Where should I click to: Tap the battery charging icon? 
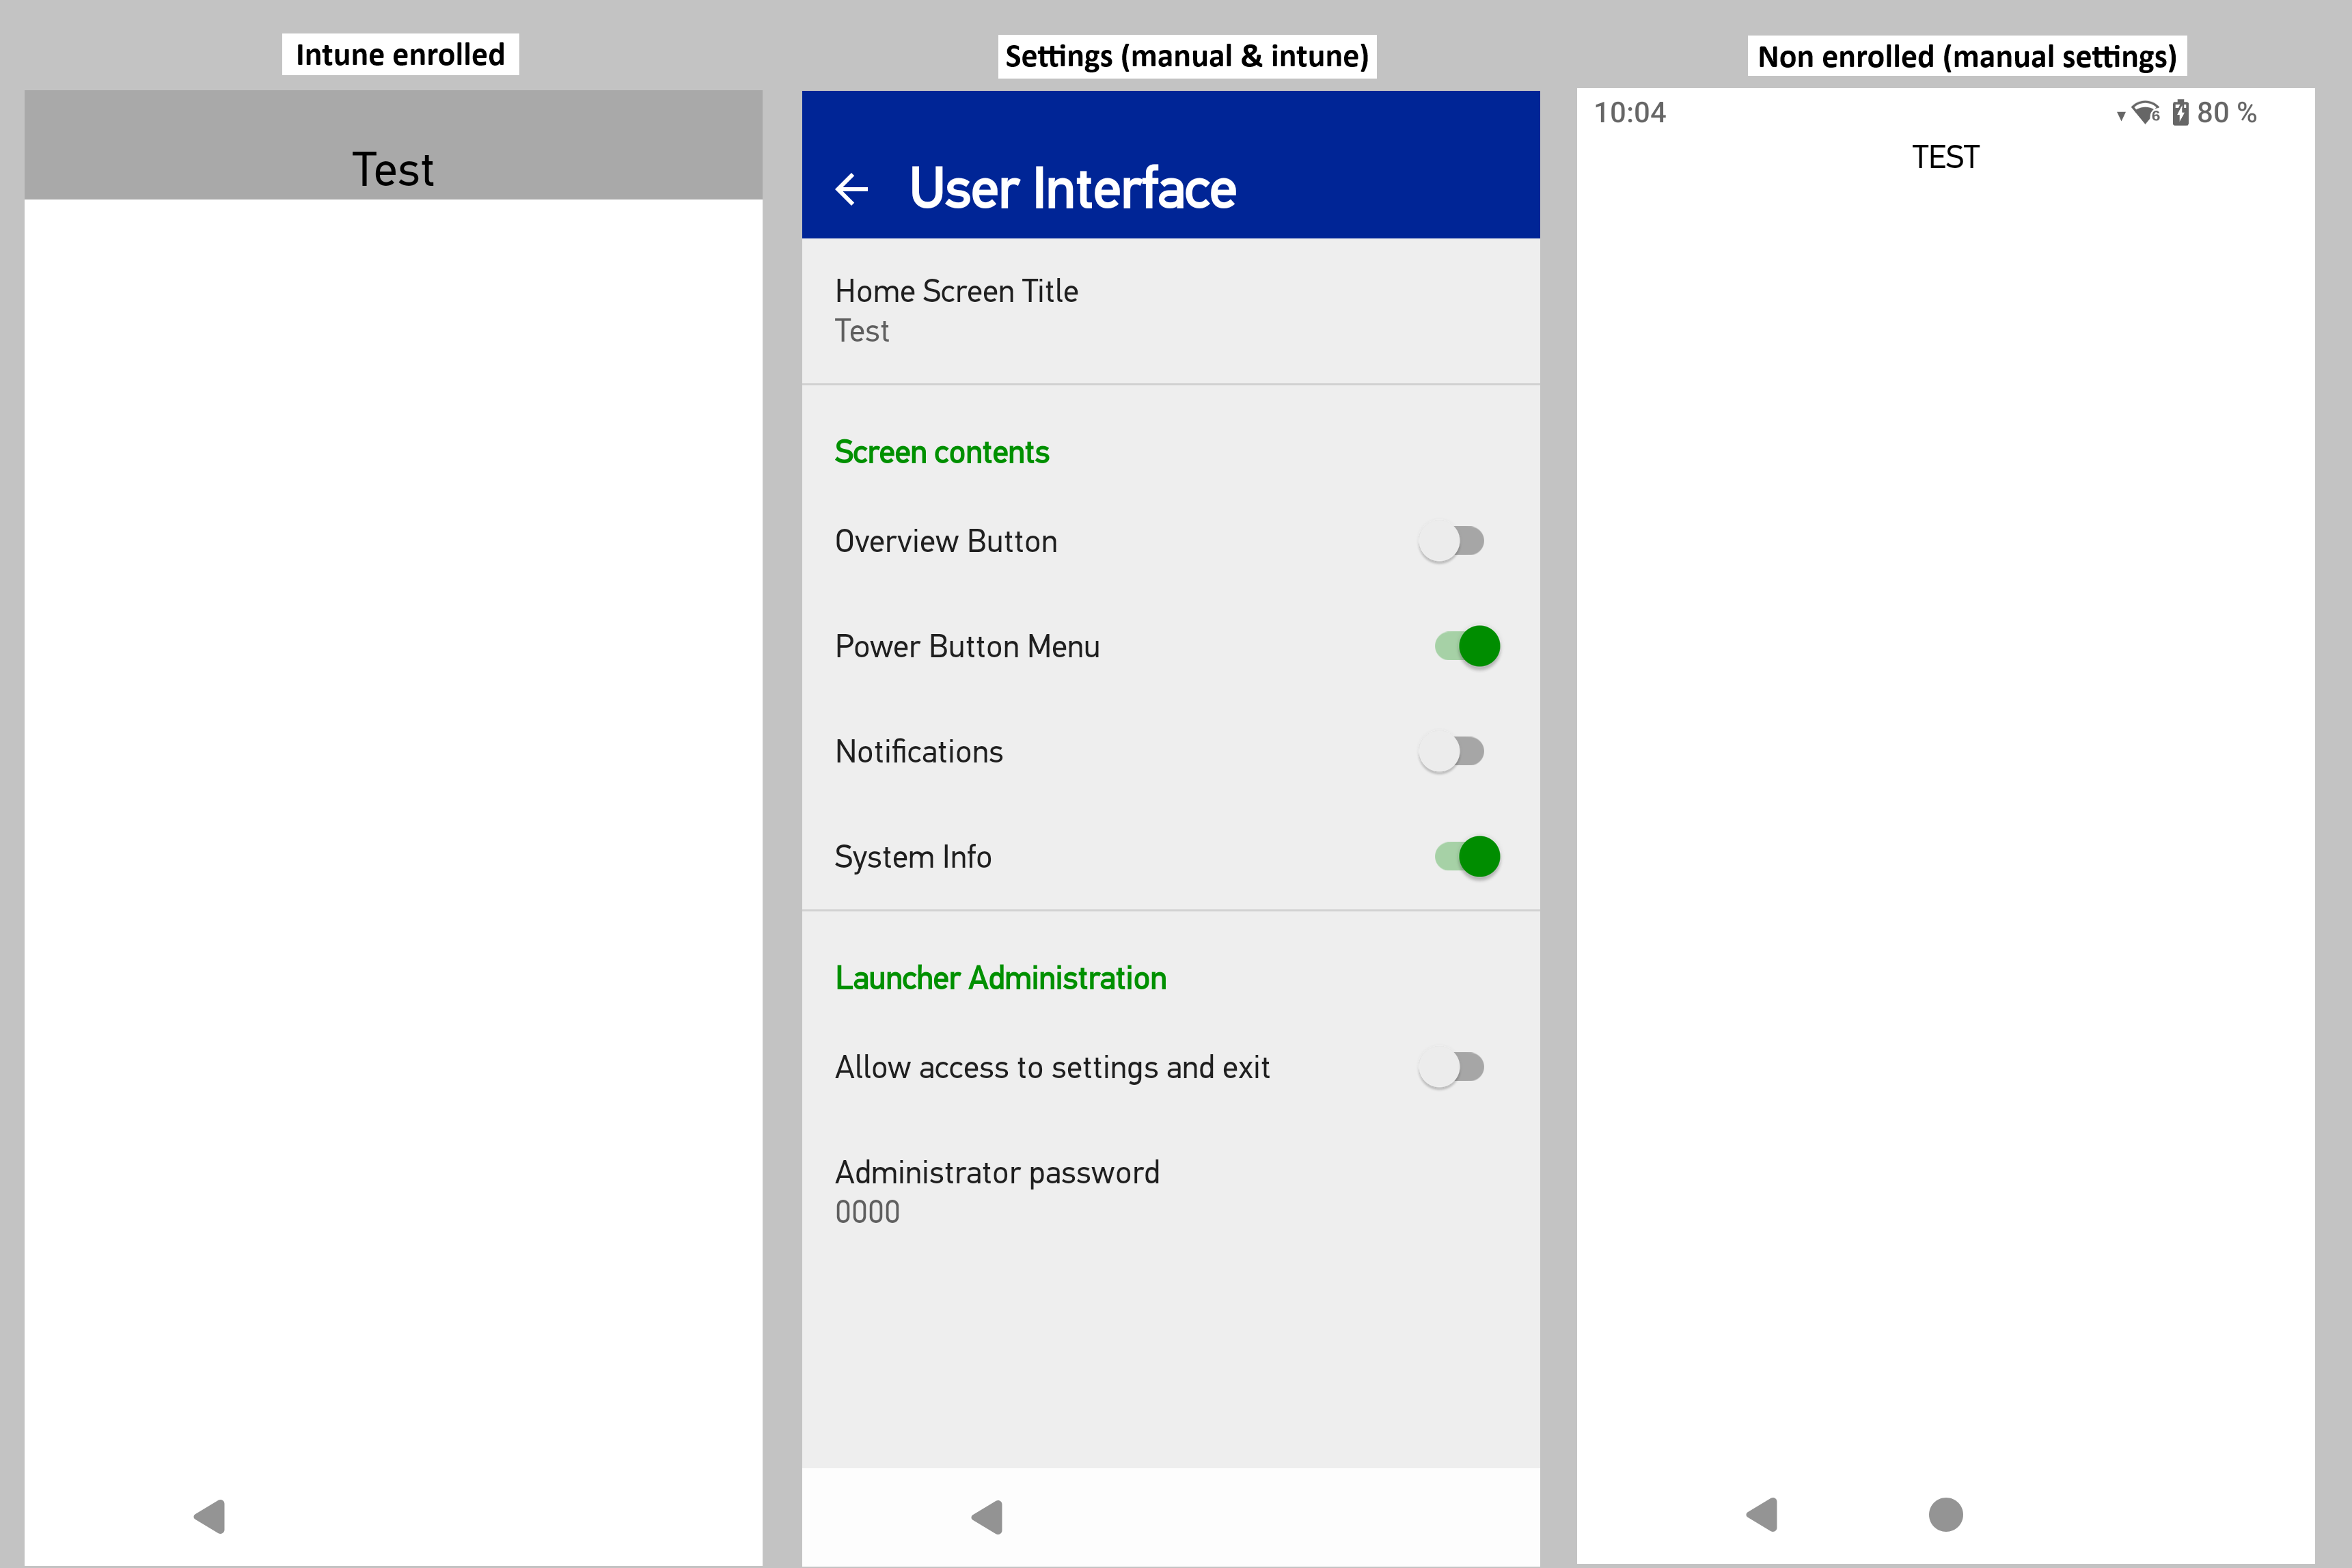pos(2180,113)
